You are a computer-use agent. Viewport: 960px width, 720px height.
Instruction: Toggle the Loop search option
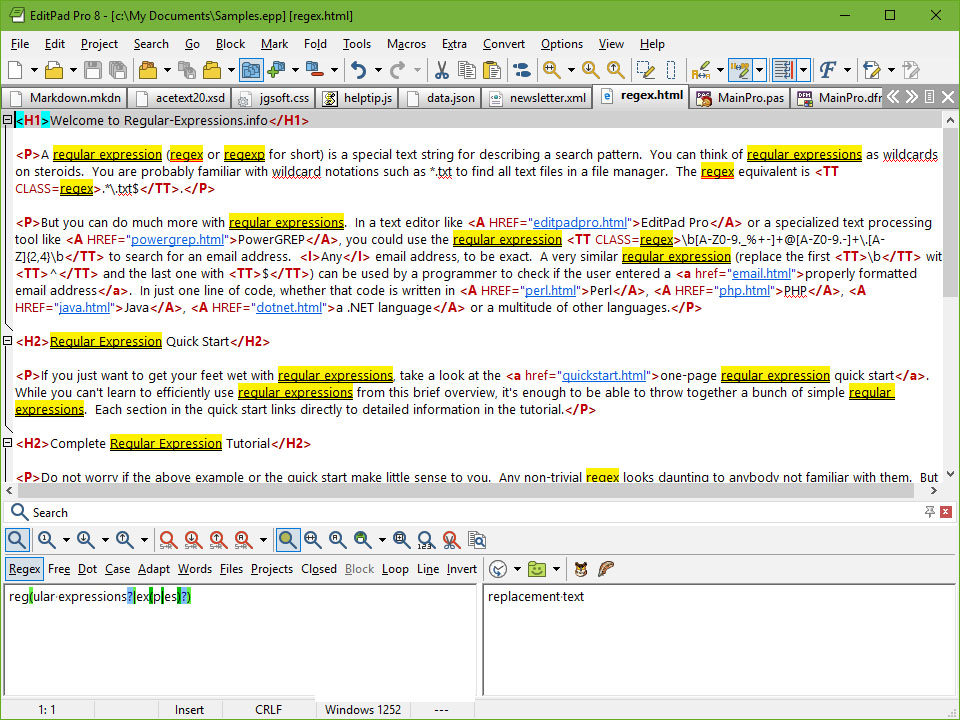click(395, 569)
